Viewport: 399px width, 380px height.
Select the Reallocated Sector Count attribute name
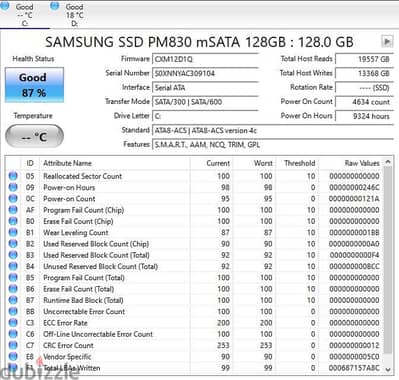(82, 176)
